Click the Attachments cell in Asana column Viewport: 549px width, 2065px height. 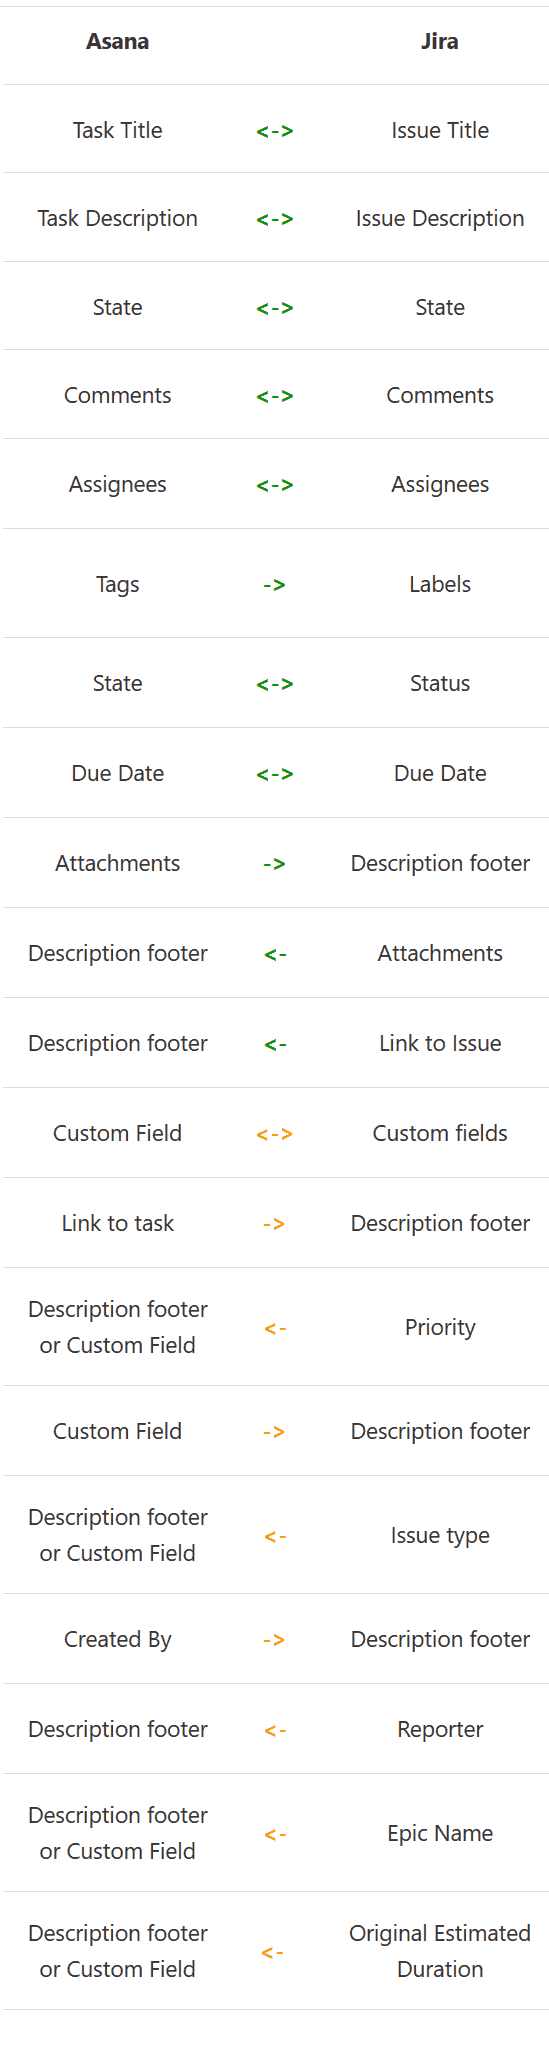click(117, 863)
